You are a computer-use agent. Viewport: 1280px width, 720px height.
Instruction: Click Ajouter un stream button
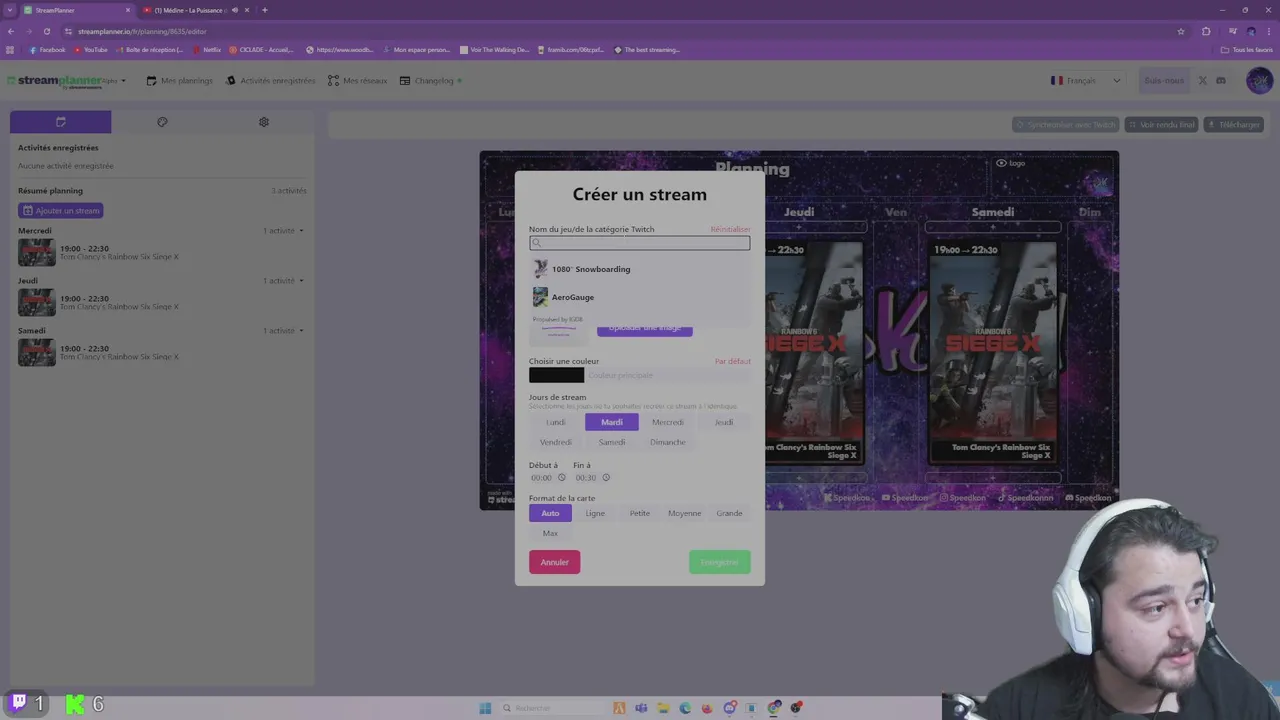[61, 211]
